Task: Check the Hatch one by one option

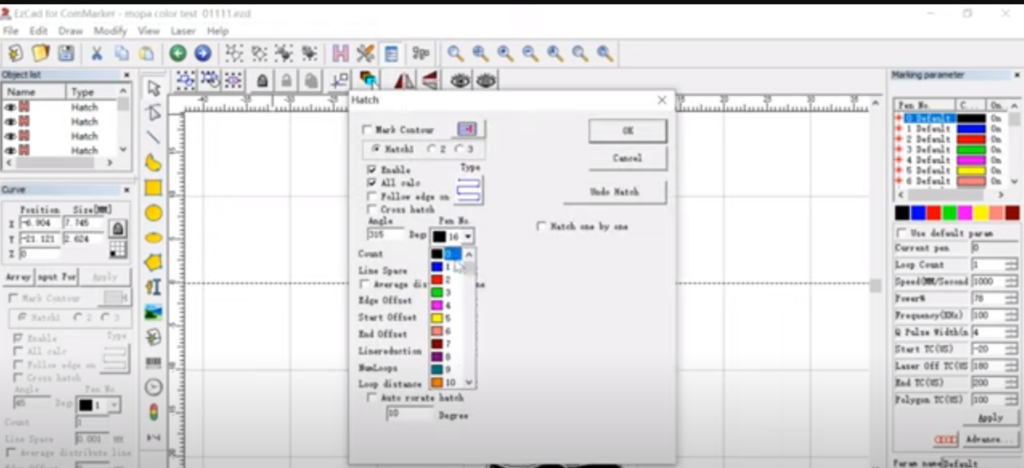Action: 541,227
